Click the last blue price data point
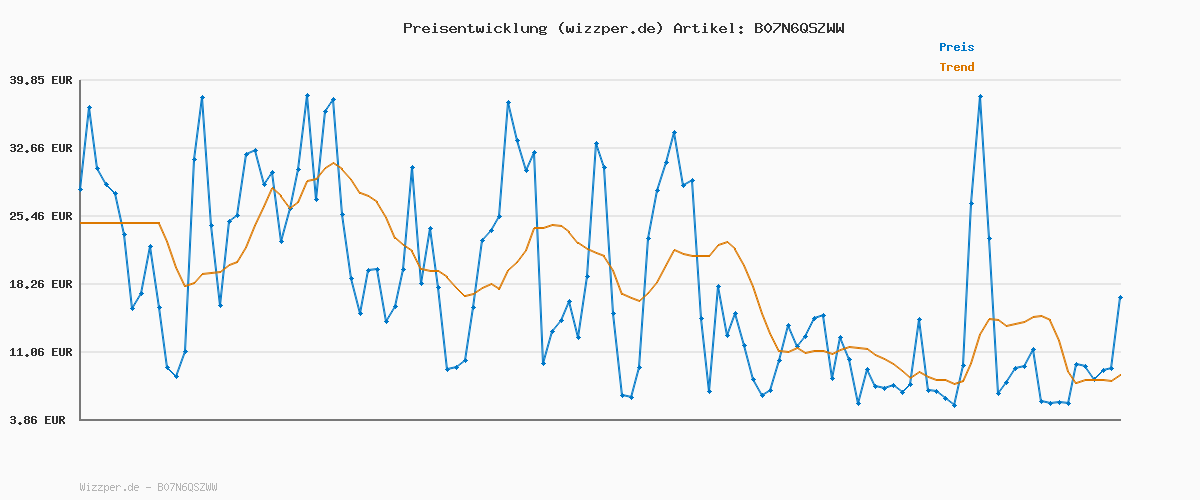Screen dimensions: 1200x500 [1120, 298]
